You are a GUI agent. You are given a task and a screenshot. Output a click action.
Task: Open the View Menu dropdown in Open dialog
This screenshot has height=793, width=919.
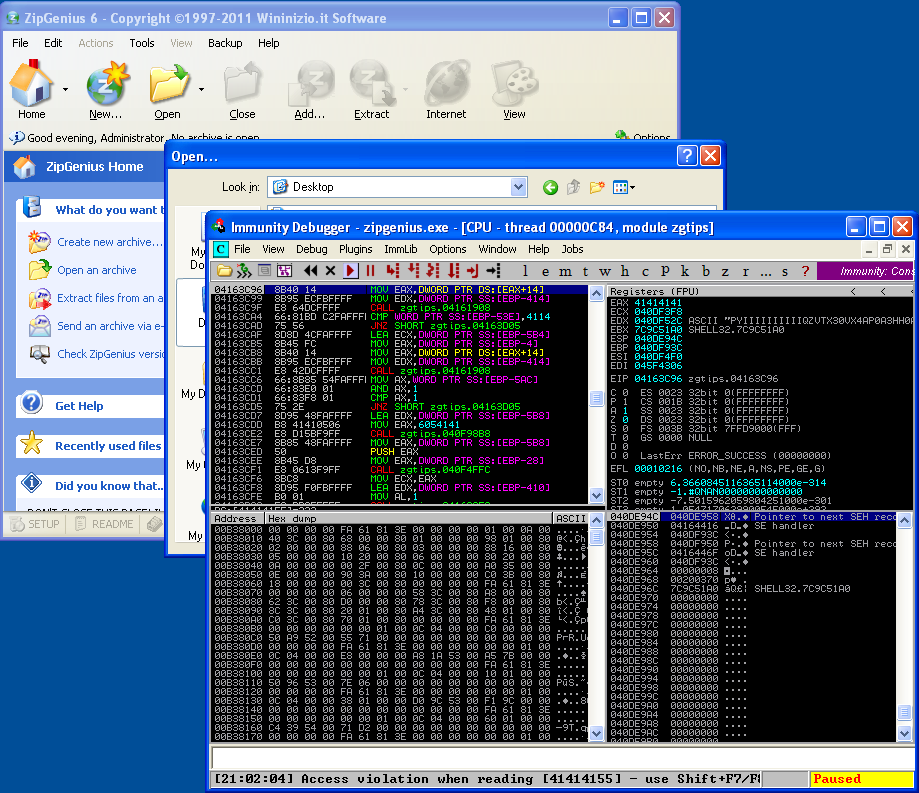point(624,188)
